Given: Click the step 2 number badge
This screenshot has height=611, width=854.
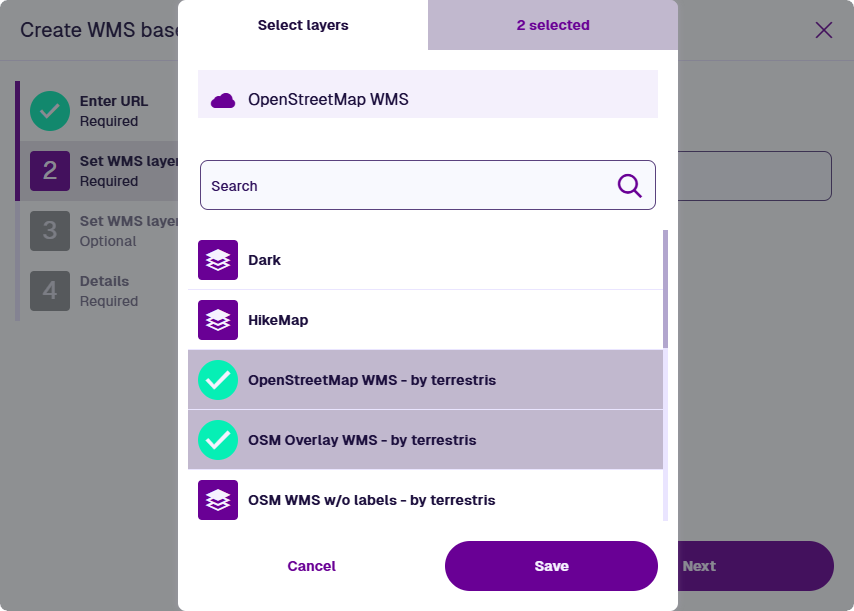Looking at the screenshot, I should [x=49, y=171].
